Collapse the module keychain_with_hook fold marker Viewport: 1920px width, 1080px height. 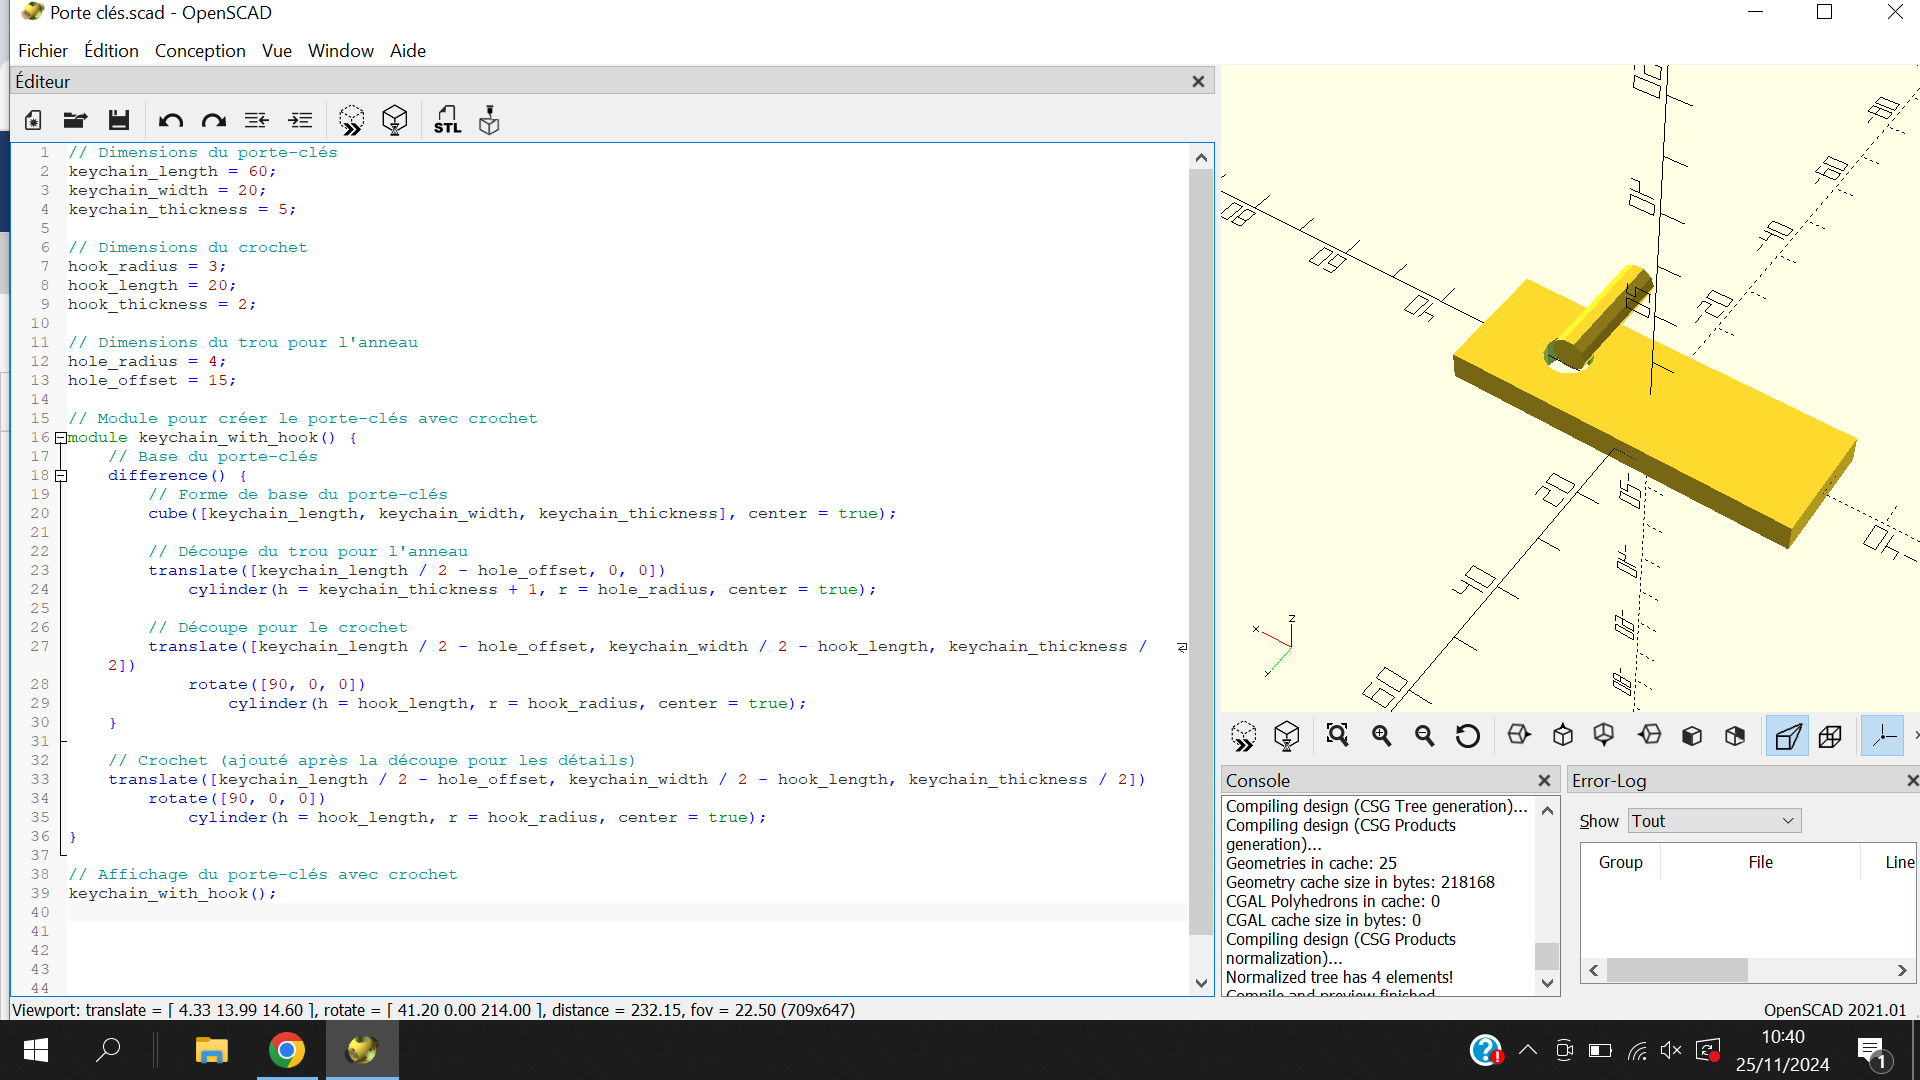61,438
